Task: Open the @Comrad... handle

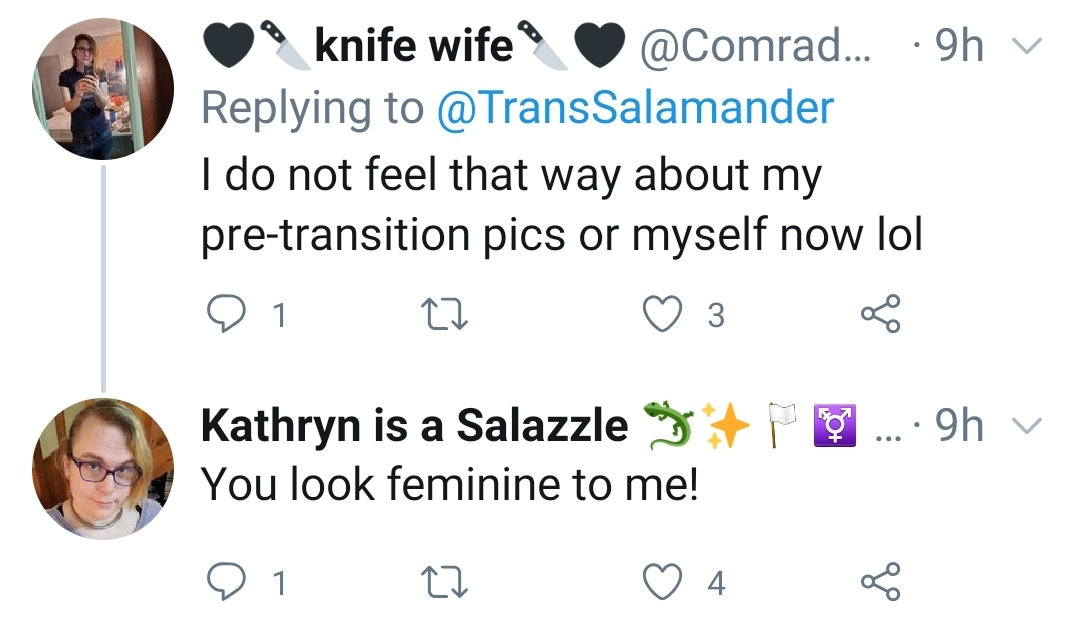Action: 755,46
